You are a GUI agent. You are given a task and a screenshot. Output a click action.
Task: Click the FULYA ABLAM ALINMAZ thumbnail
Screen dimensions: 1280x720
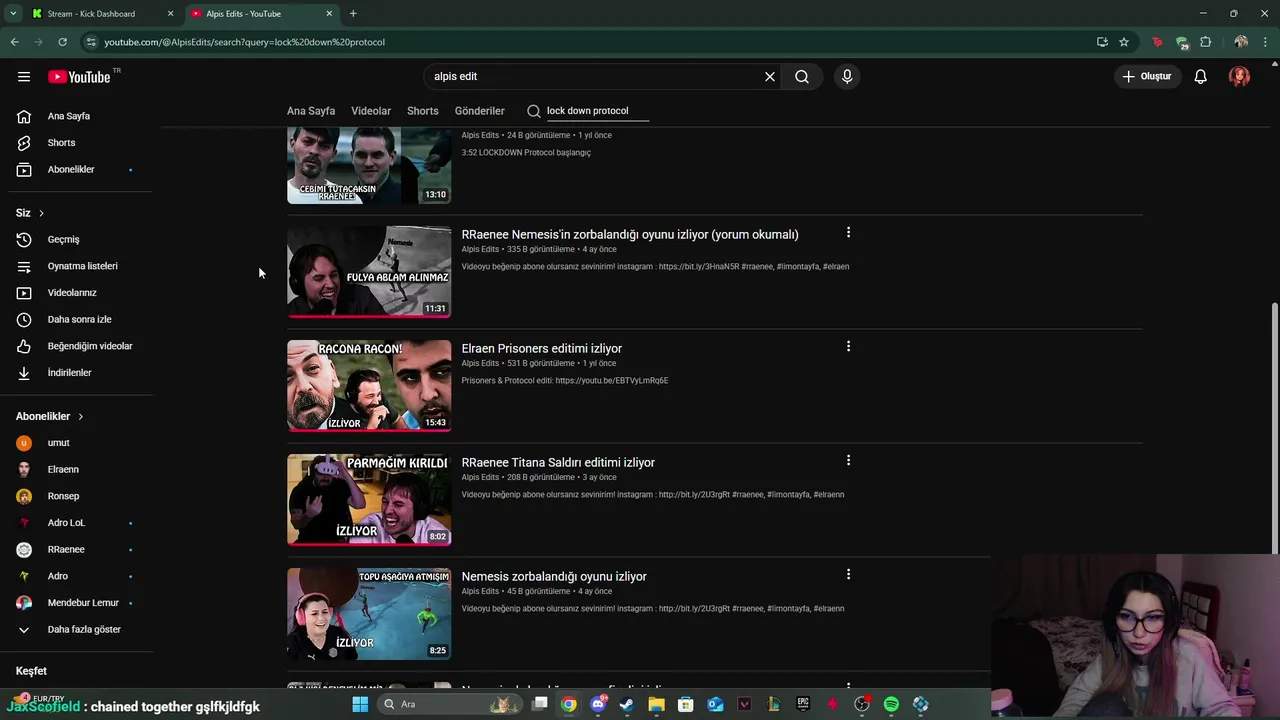coord(369,272)
